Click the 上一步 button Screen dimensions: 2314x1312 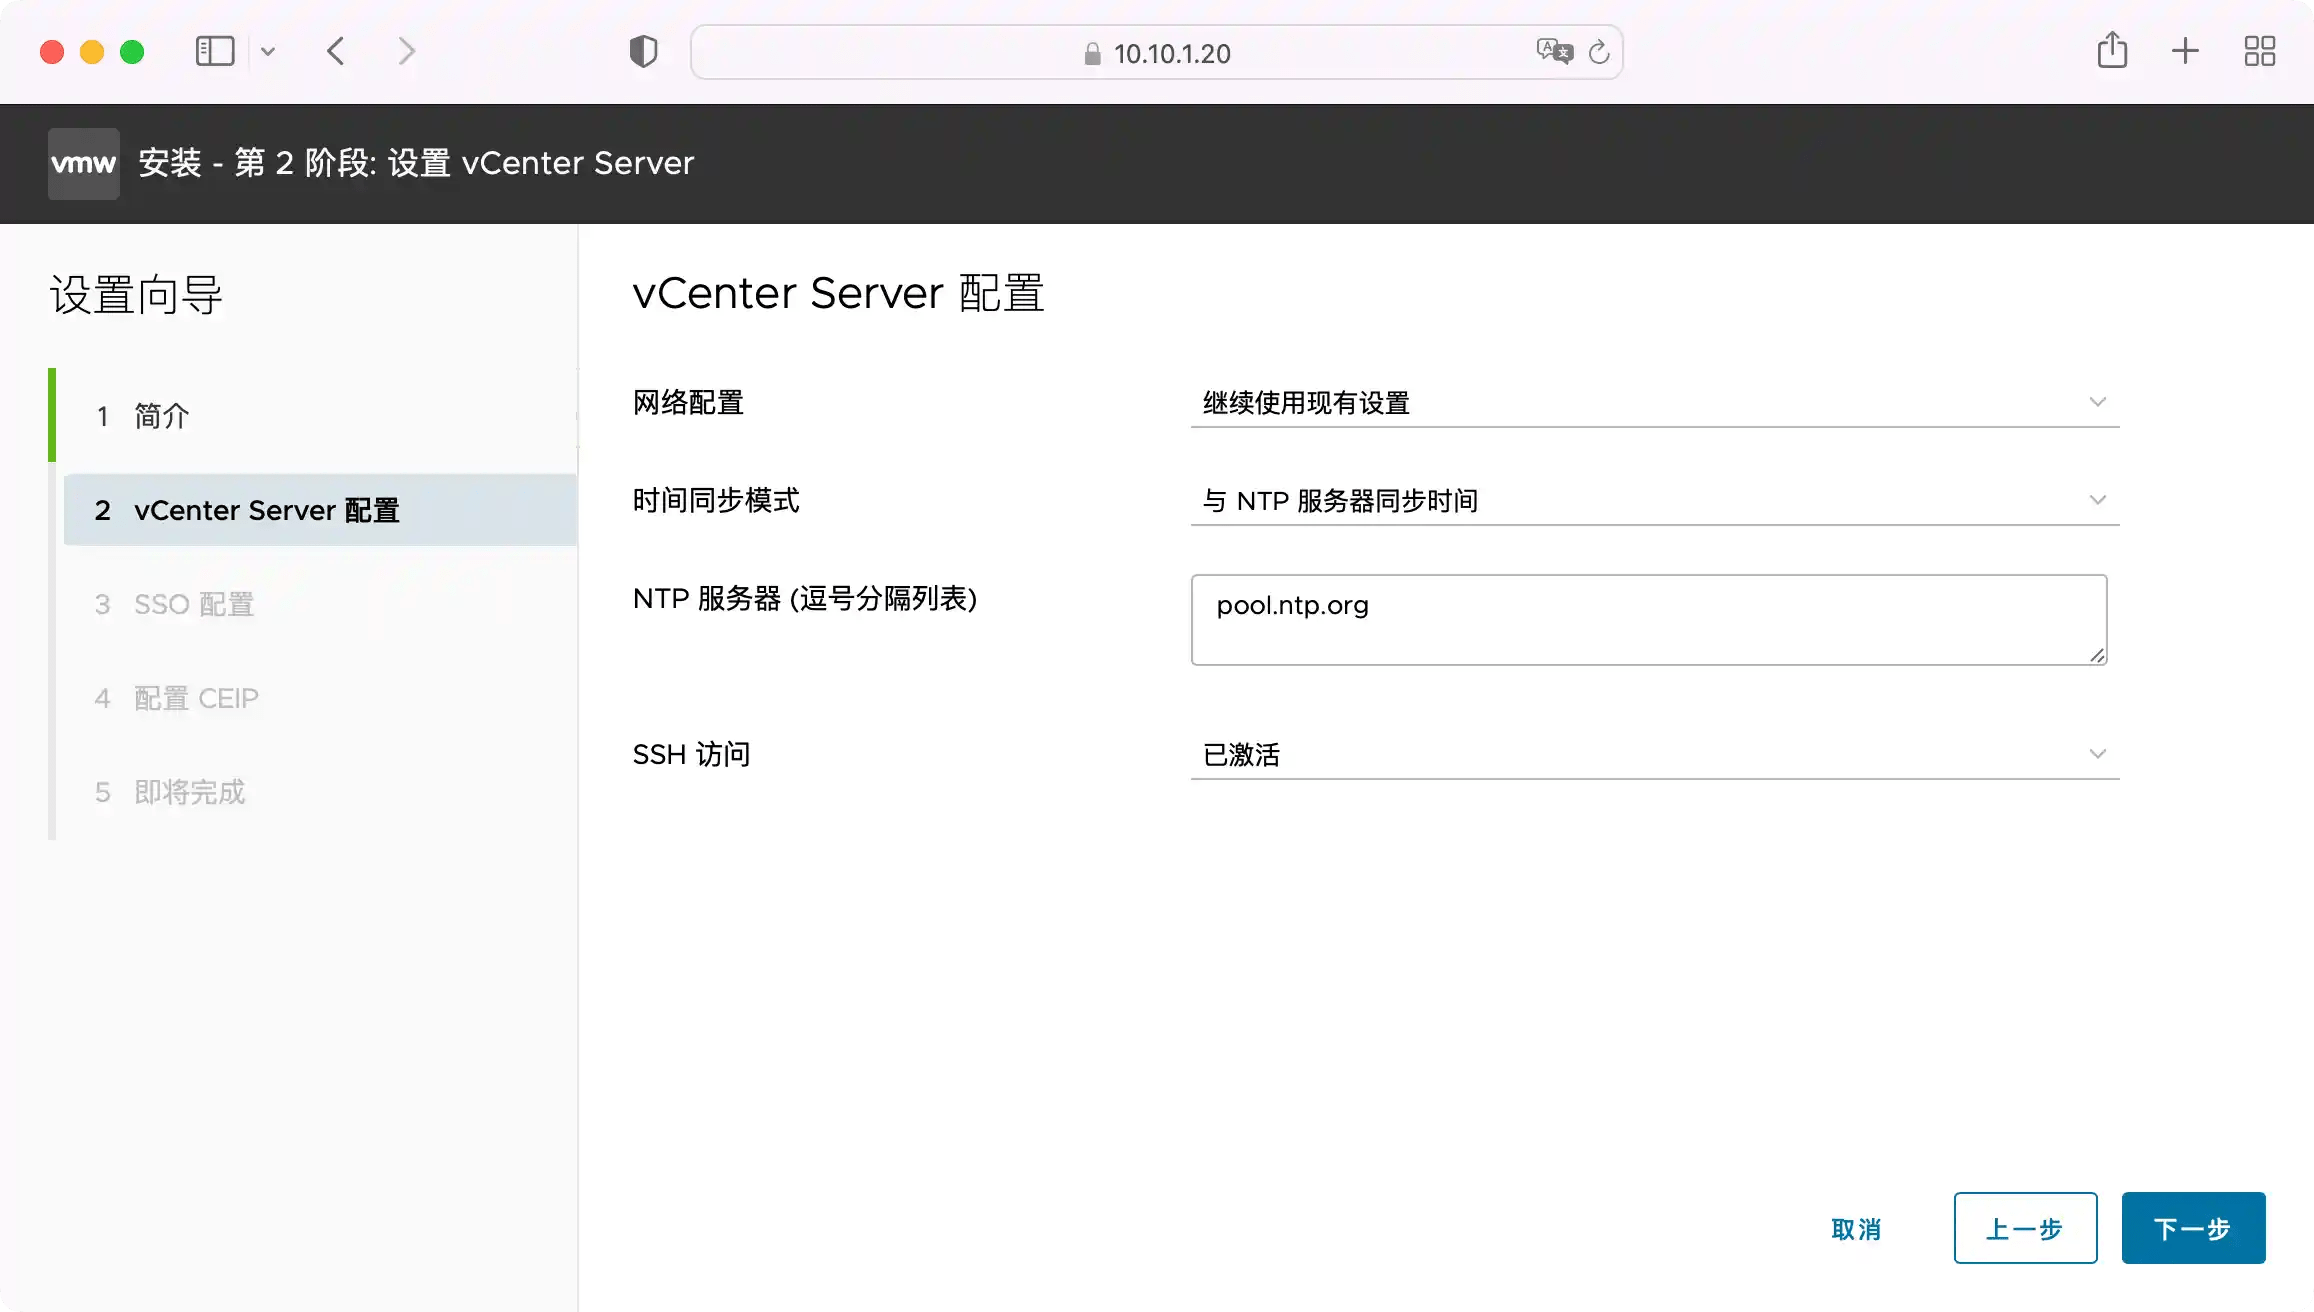[x=2024, y=1228]
